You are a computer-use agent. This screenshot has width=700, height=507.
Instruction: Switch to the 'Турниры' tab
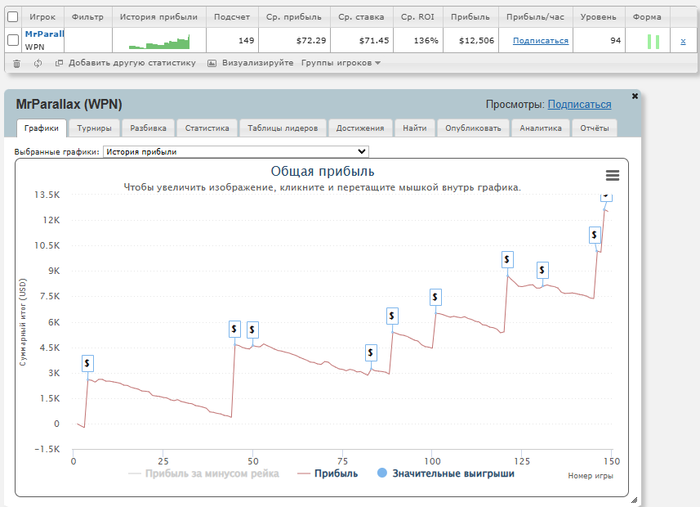click(94, 128)
